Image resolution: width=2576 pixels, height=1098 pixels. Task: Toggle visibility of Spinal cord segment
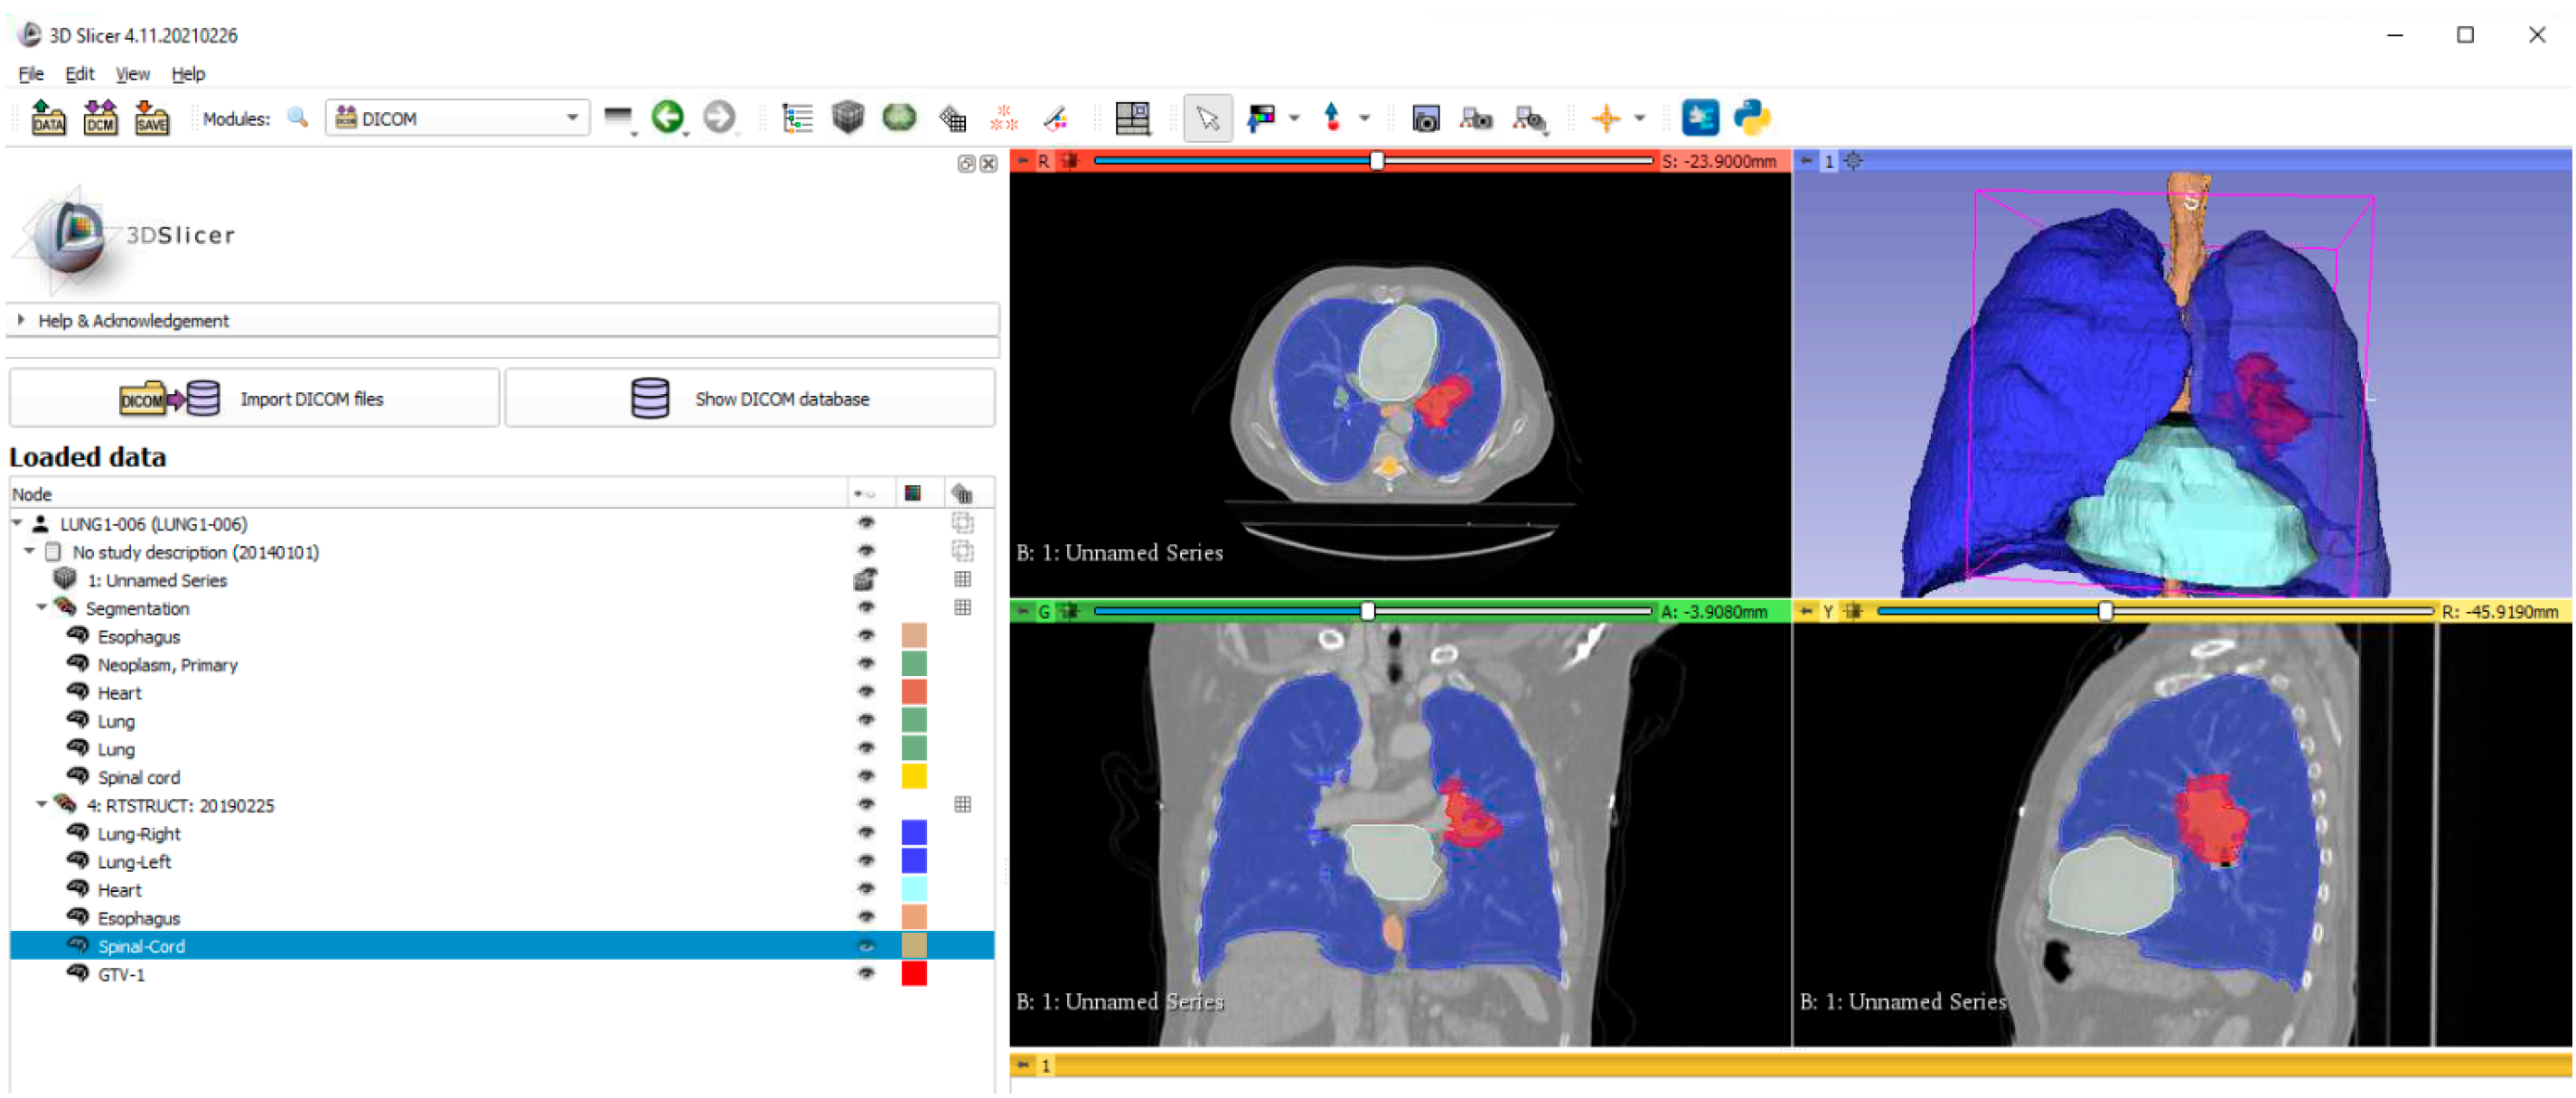pos(866,777)
